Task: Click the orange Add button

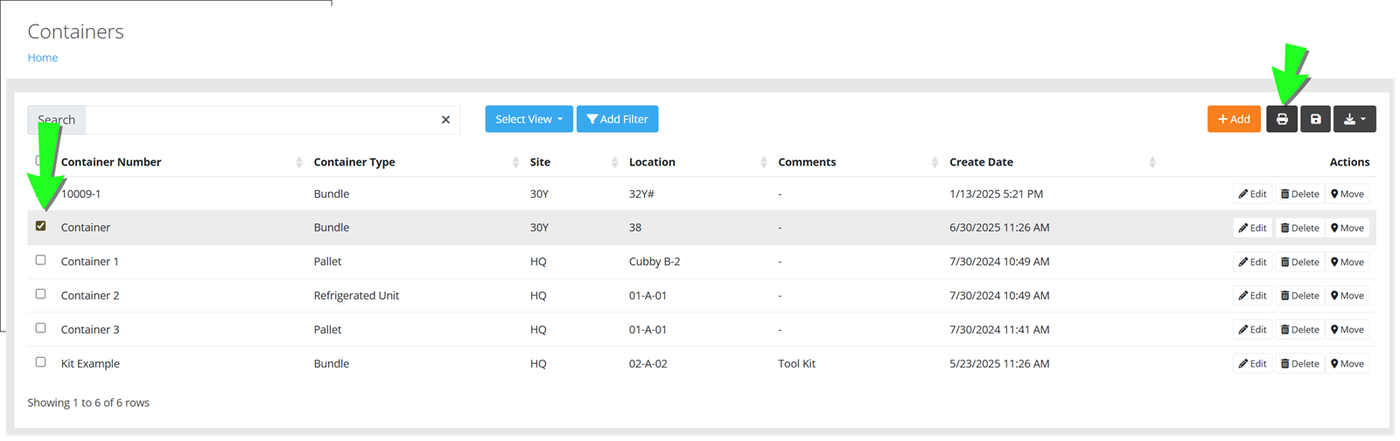Action: pyautogui.click(x=1233, y=119)
